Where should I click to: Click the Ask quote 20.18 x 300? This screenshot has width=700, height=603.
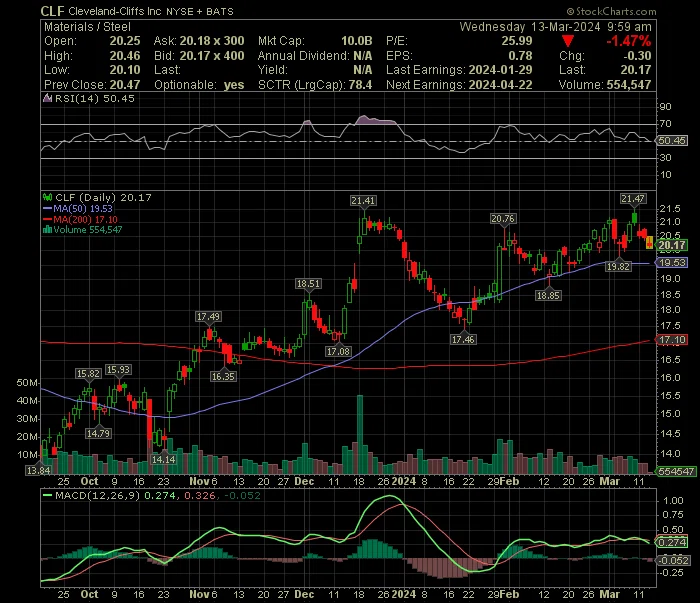212,41
